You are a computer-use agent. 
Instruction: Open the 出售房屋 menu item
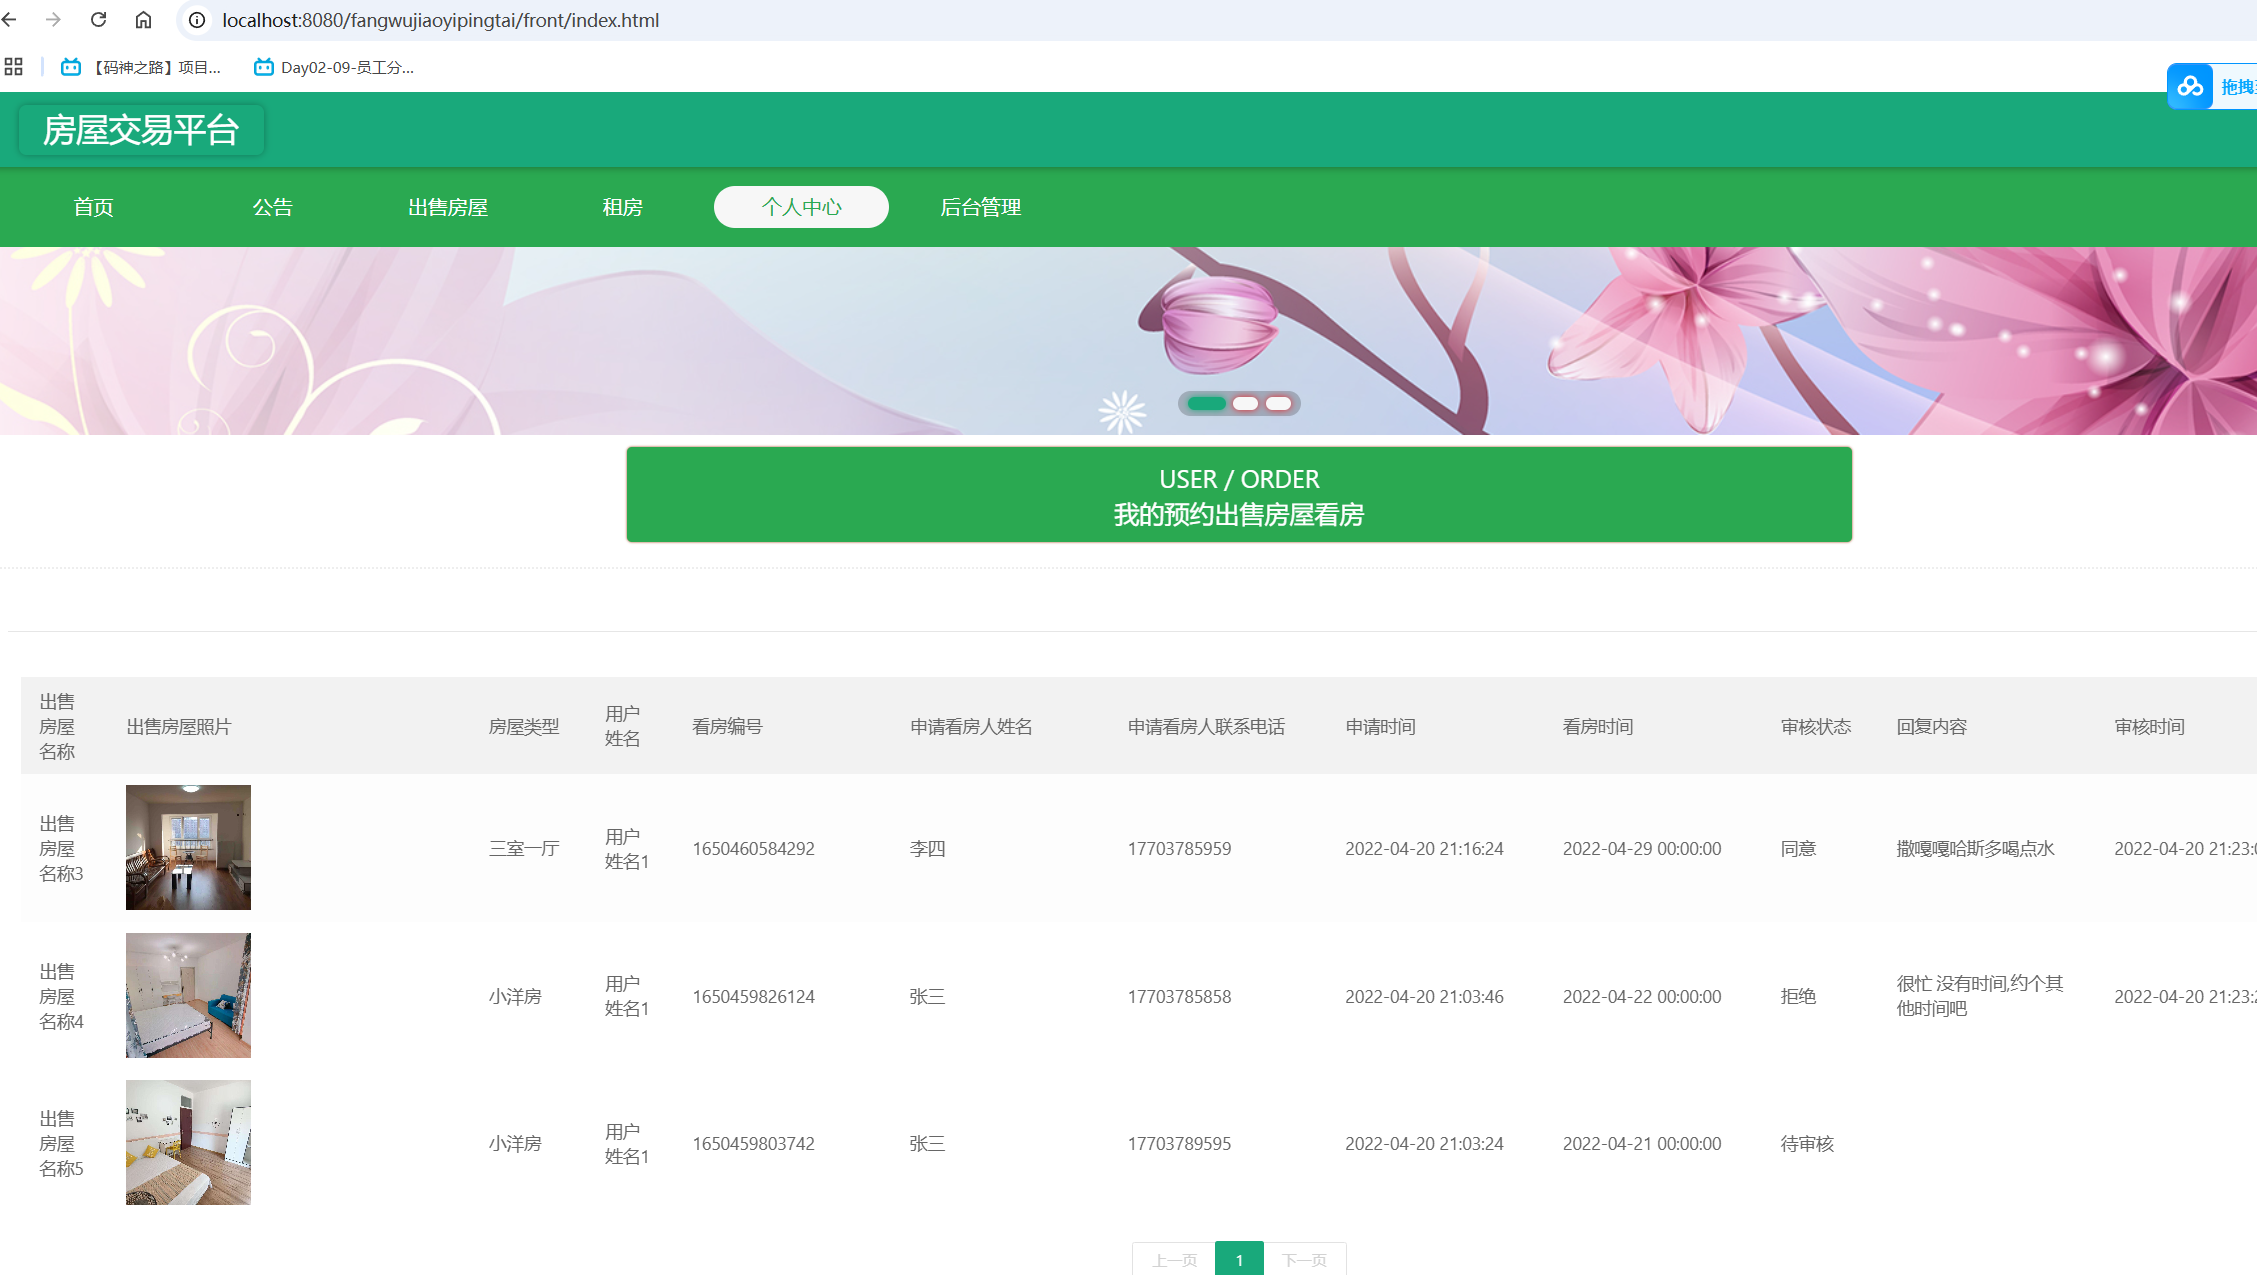pos(448,207)
